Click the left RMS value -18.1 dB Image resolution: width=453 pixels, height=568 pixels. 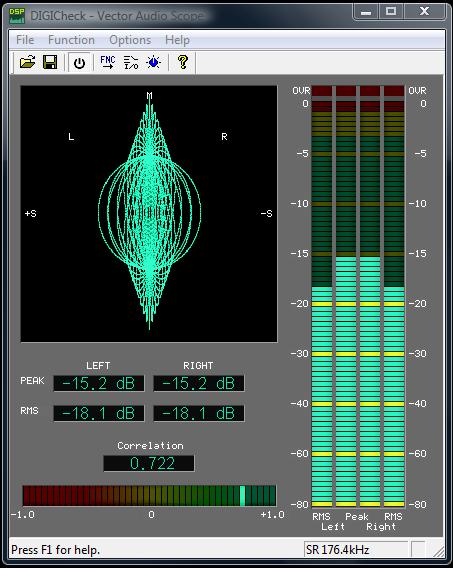click(x=99, y=413)
